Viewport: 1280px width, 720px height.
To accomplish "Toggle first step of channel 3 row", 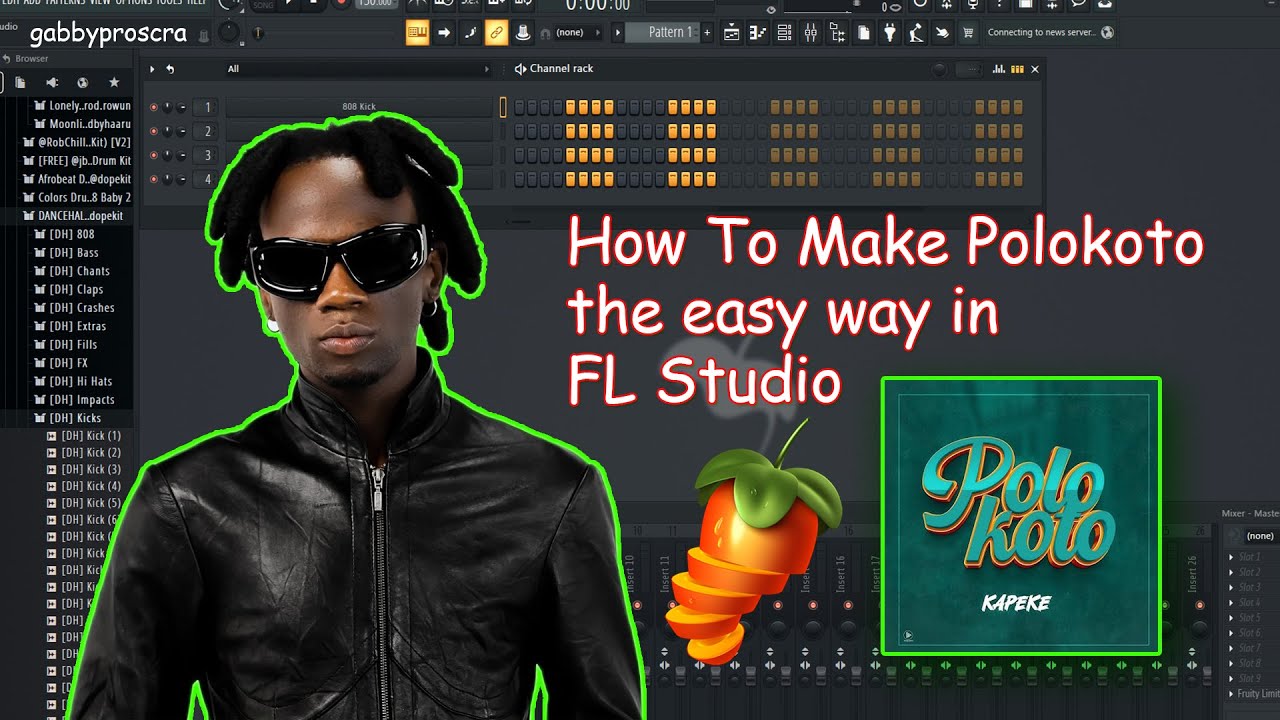I will pos(520,155).
